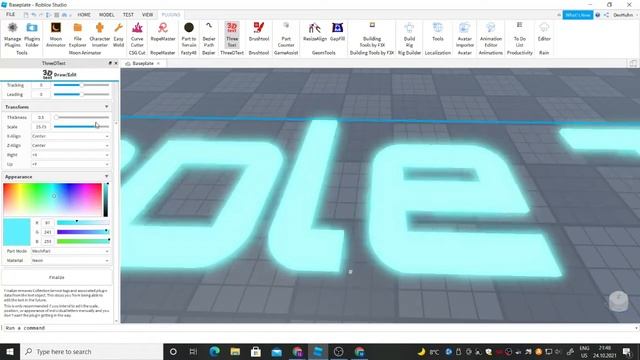
Task: Open the Brushtool plugin
Action: 259,32
